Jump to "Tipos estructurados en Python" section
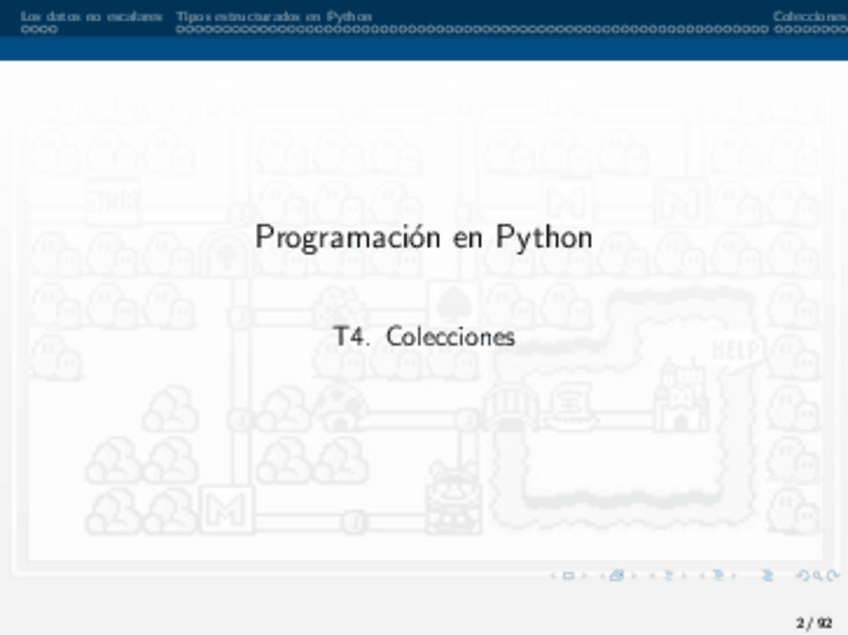848x635 pixels. coord(273,17)
